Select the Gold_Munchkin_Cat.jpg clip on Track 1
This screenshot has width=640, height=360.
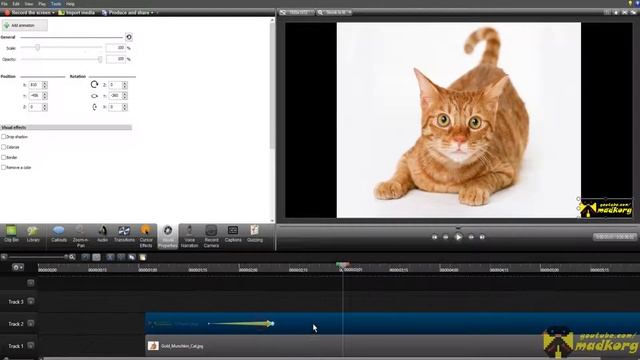[393, 346]
